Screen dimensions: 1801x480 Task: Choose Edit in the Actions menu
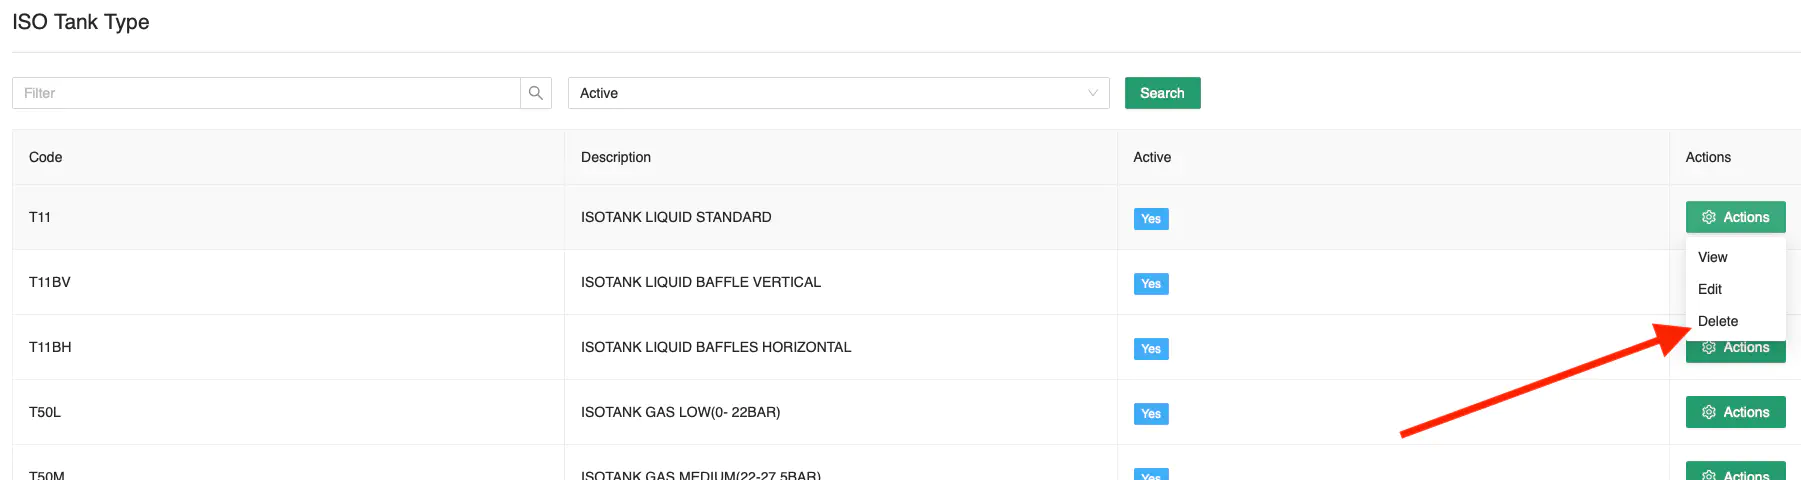click(x=1709, y=289)
